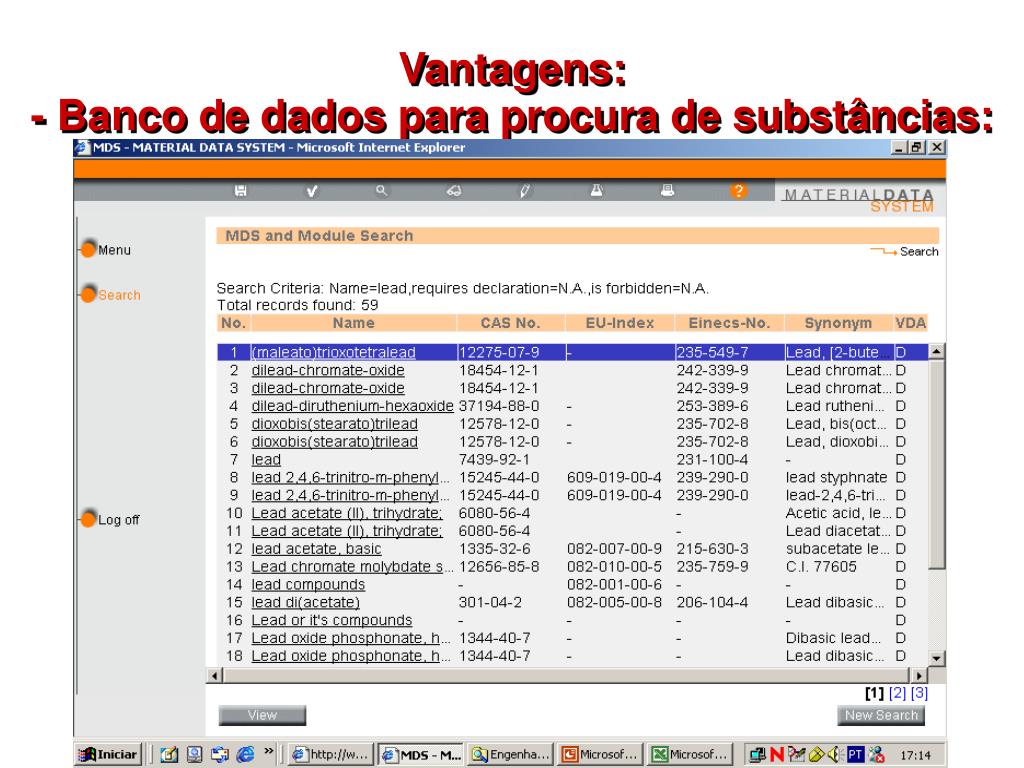
Task: Click the Synonym column header
Action: 838,323
